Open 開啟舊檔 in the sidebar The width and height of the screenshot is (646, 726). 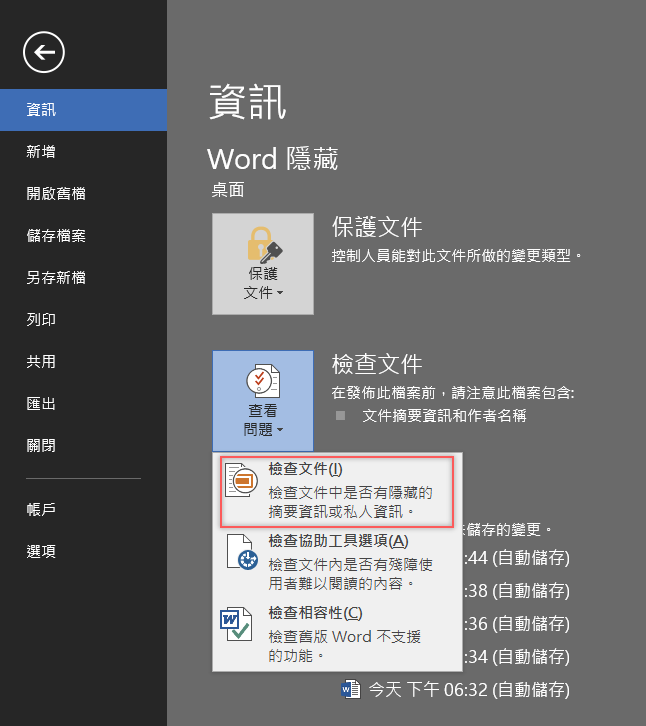point(83,194)
